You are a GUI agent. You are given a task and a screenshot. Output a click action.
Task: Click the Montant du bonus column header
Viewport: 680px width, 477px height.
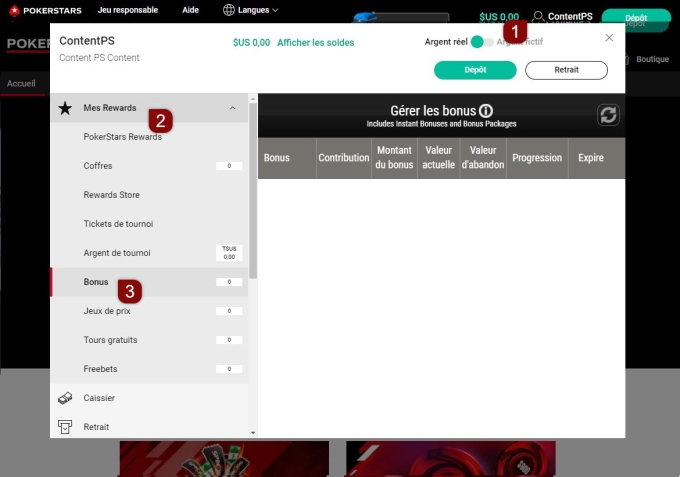coord(394,158)
